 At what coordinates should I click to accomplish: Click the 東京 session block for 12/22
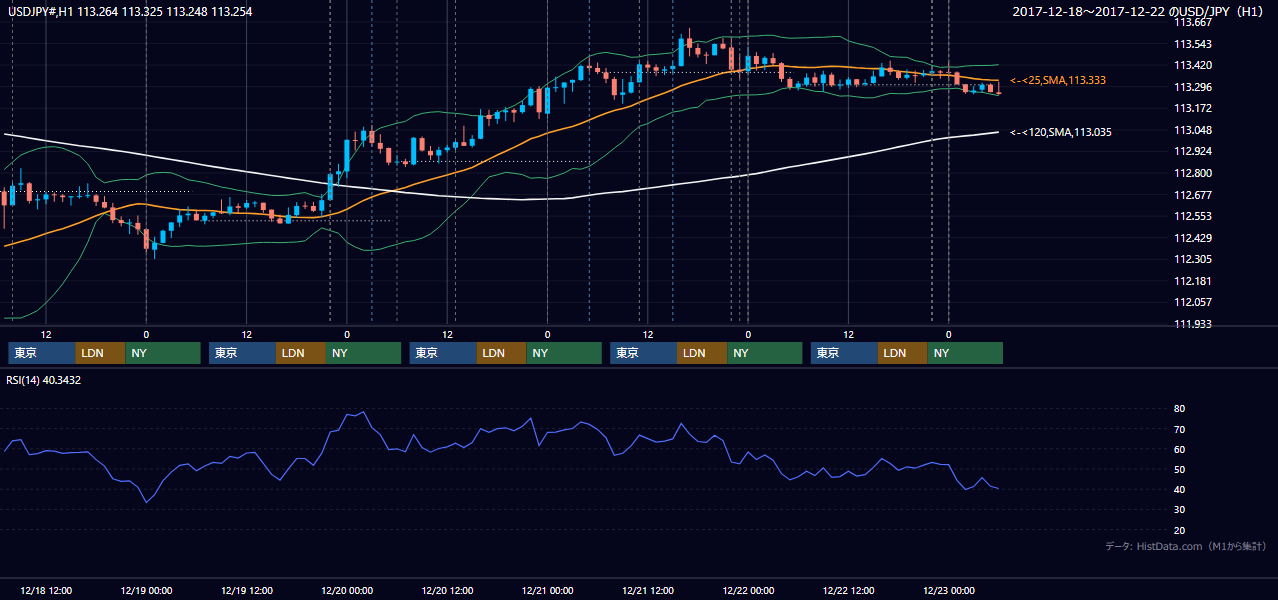pos(844,353)
